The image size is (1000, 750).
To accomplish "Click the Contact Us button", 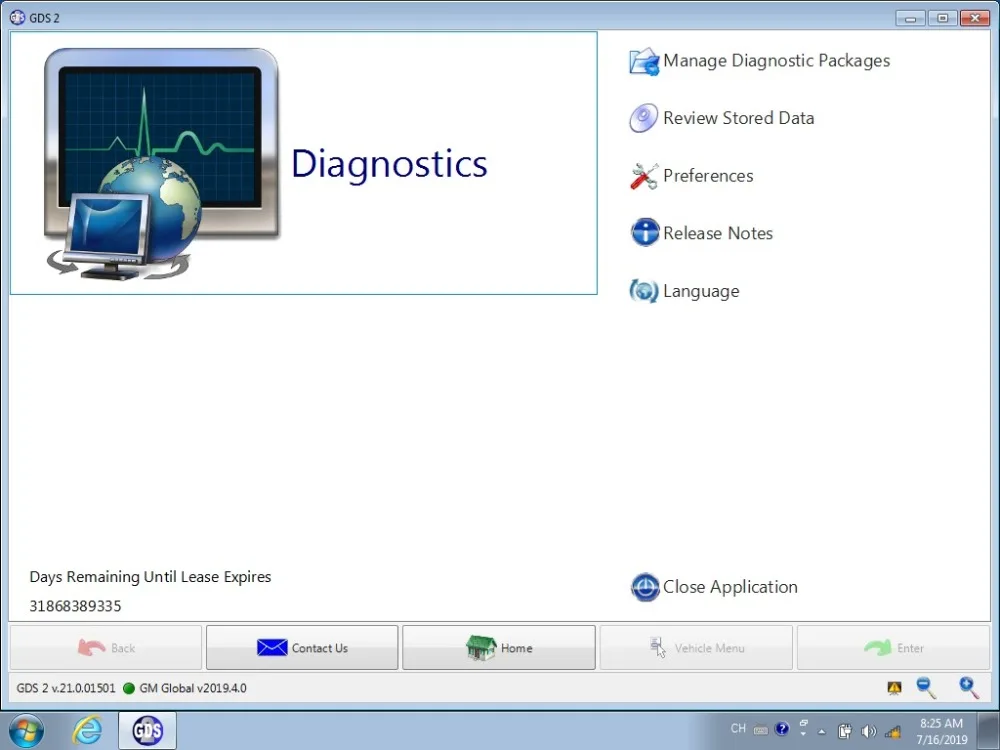I will [x=301, y=647].
